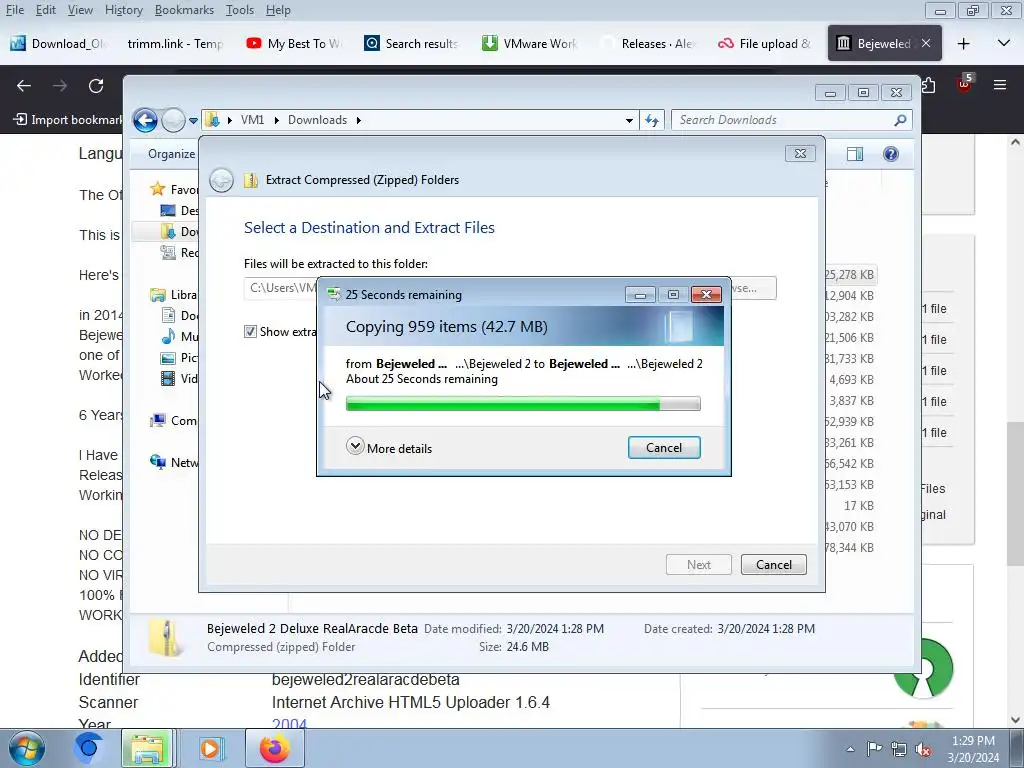
Task: Expand the breadcrumb arrow after VM1
Action: [276, 120]
